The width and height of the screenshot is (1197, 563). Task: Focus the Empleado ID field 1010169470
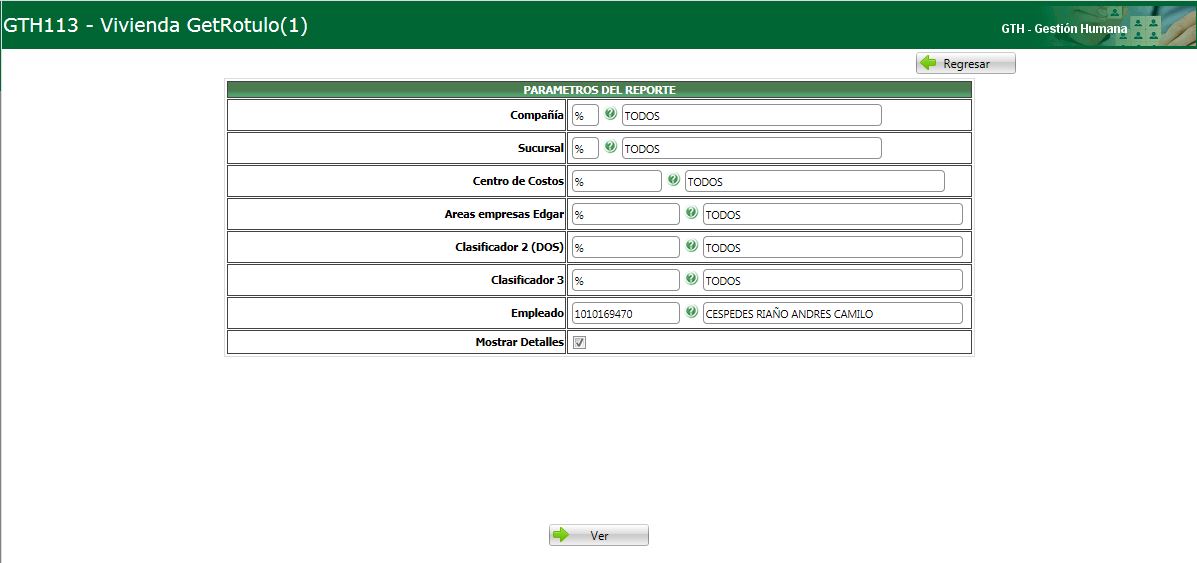pos(626,312)
